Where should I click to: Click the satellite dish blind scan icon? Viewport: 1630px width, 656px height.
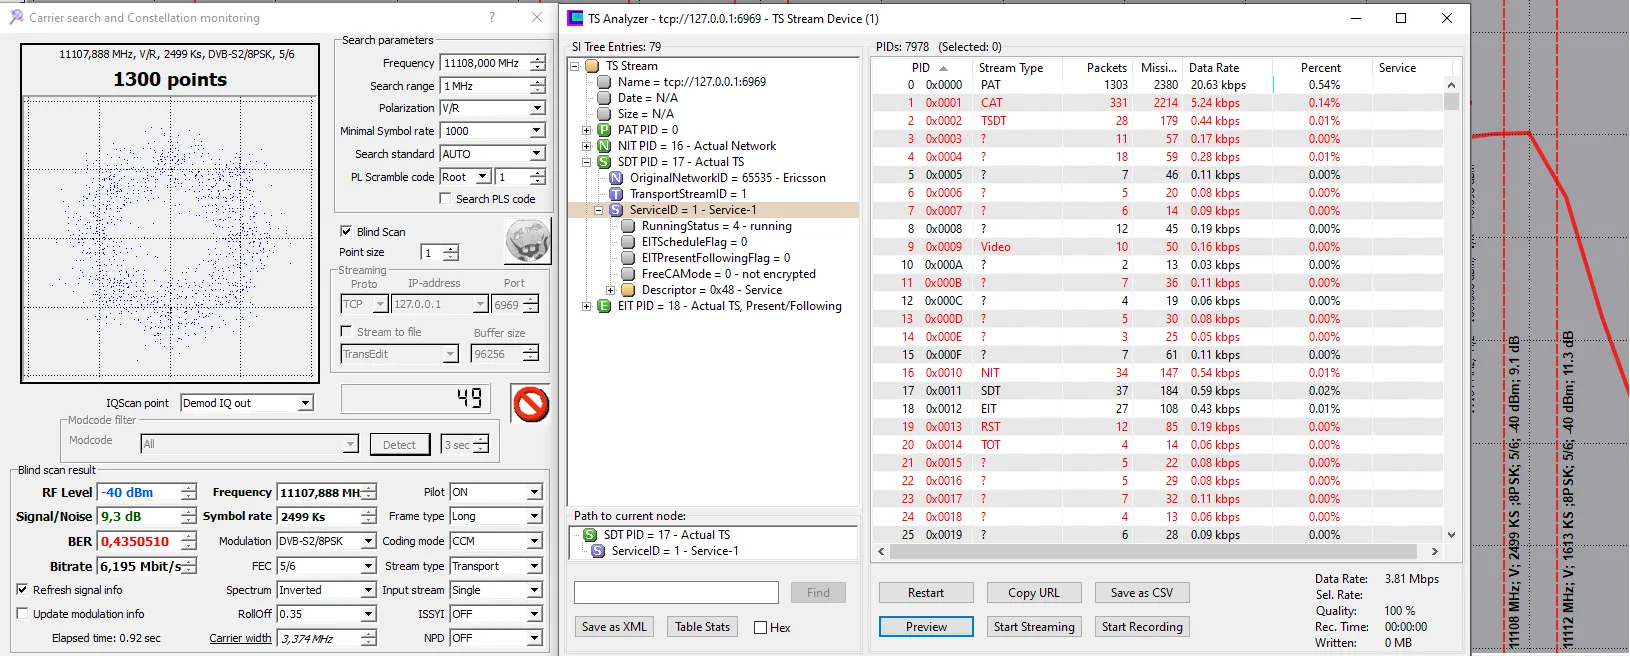[527, 241]
